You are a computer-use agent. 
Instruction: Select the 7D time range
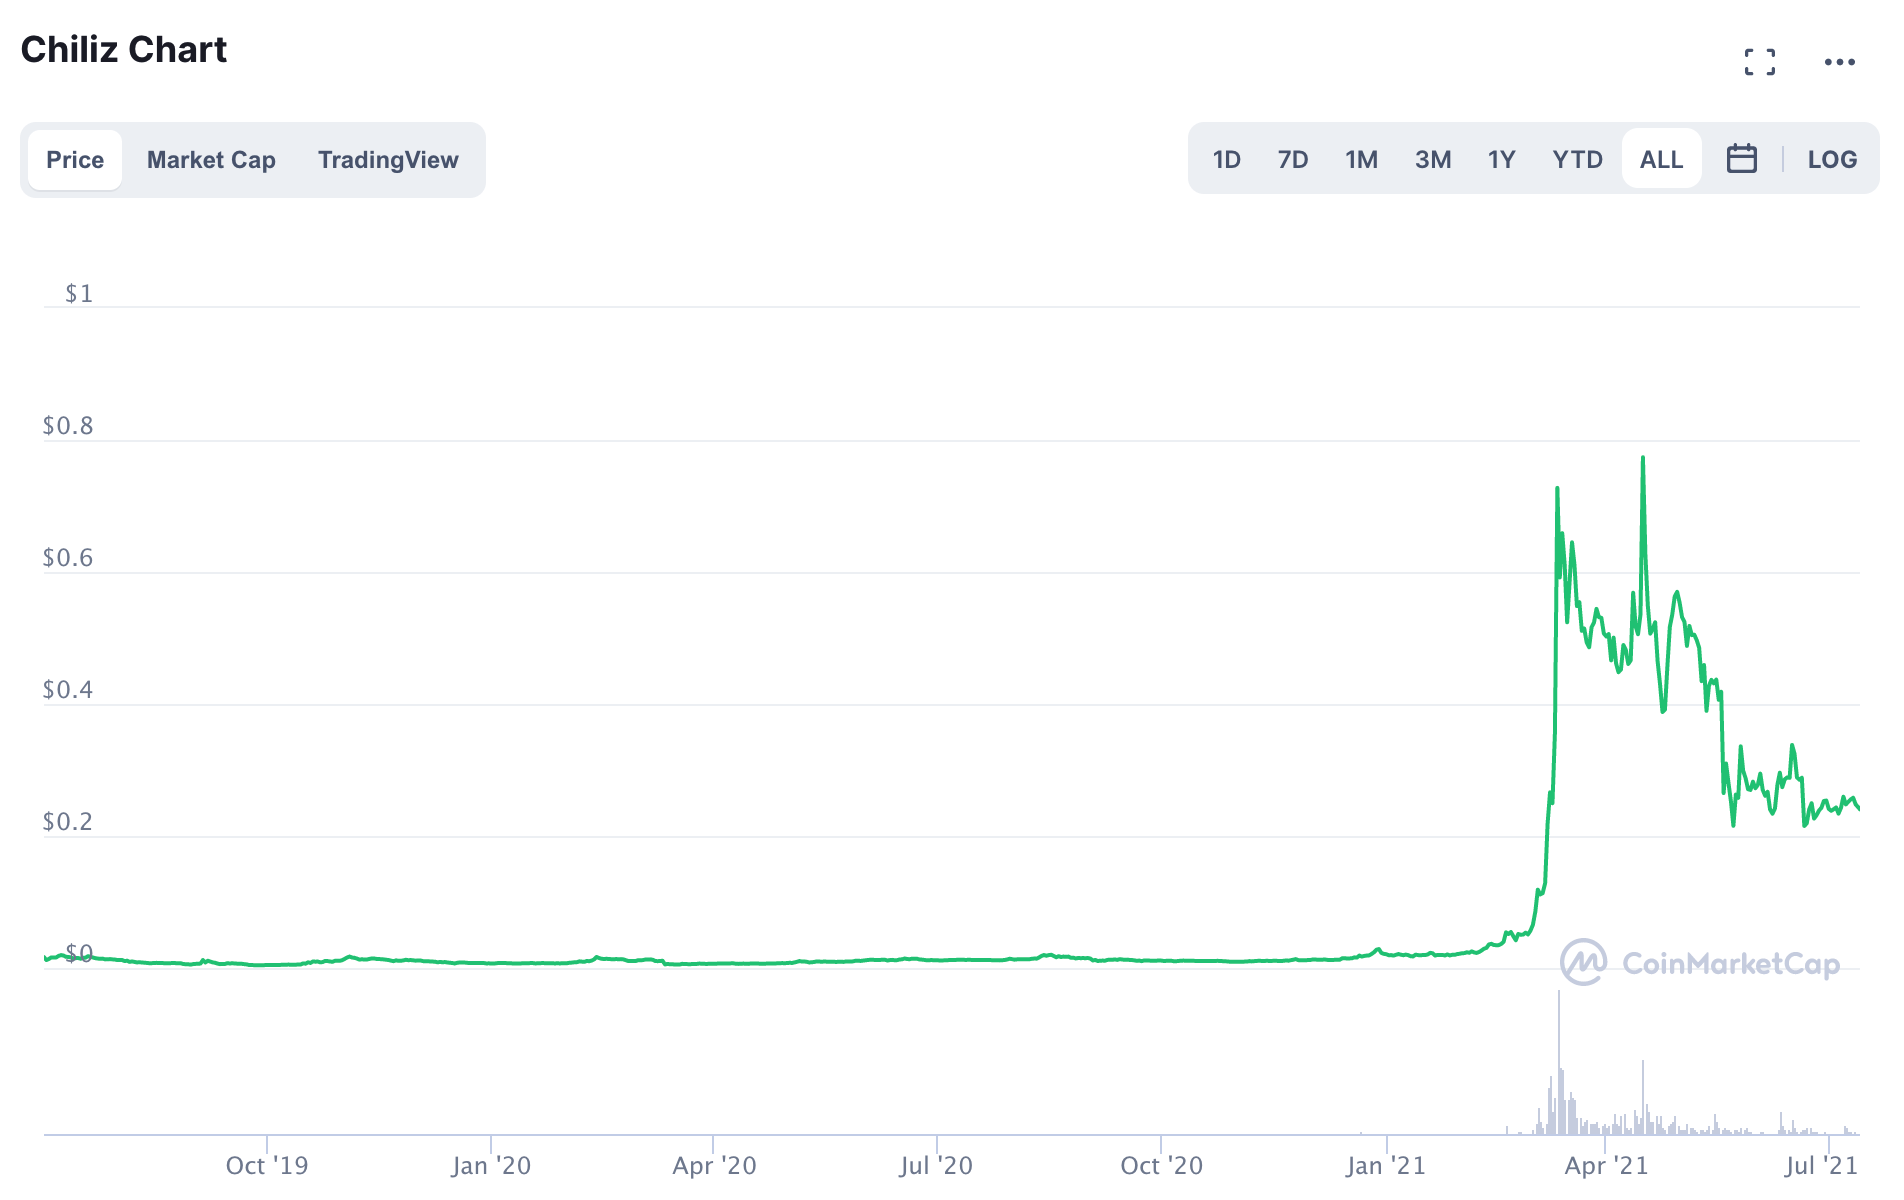[1292, 160]
